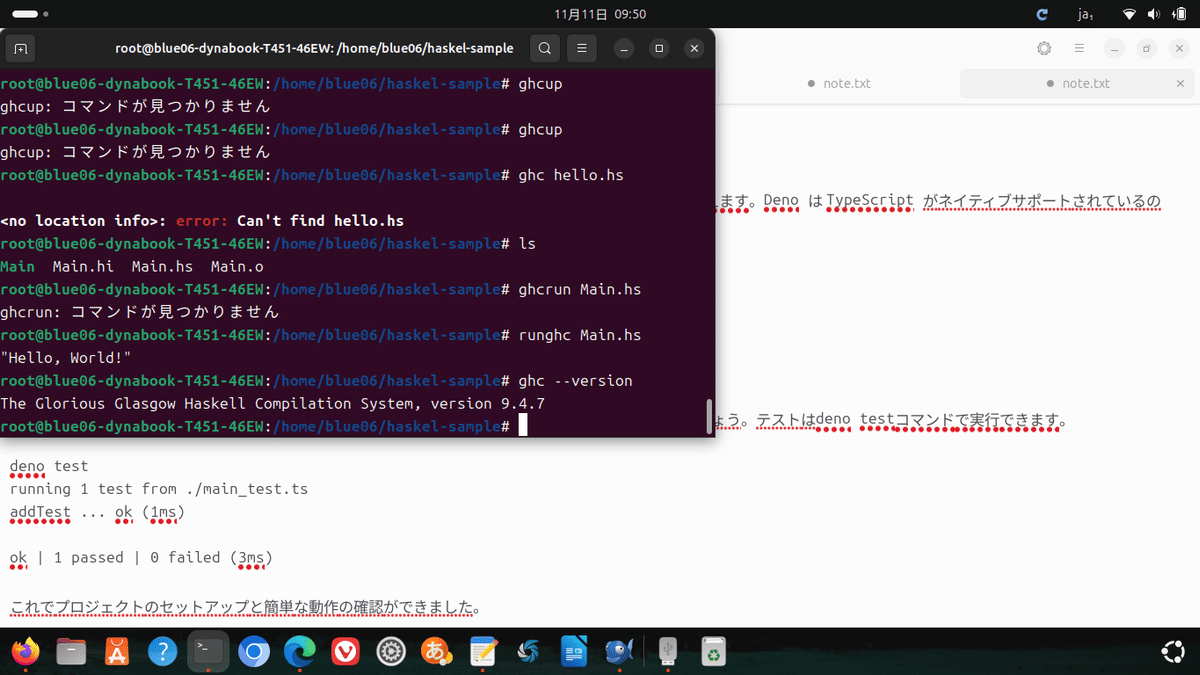Start Microsoft Edge from the dock
The height and width of the screenshot is (675, 1200).
tap(300, 651)
